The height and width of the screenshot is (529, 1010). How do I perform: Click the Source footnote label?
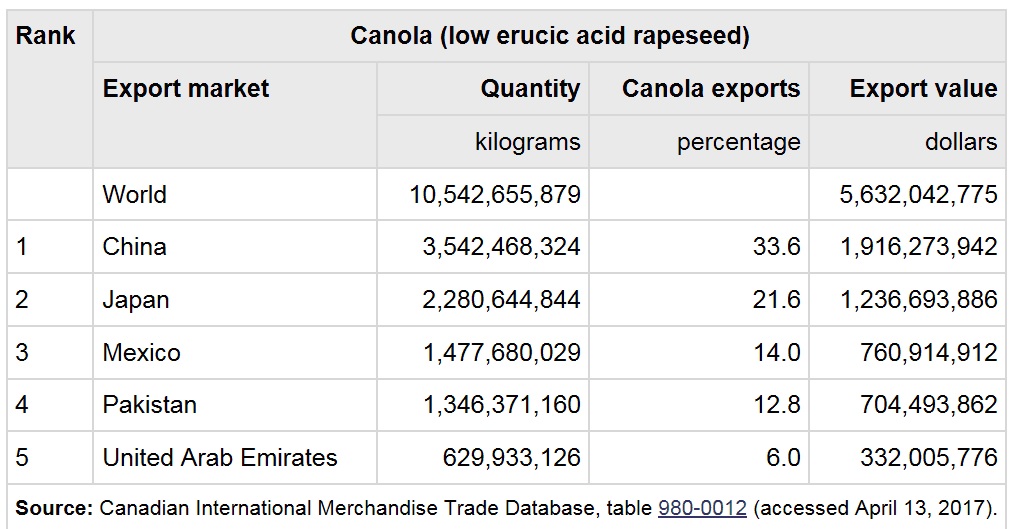click(x=54, y=508)
